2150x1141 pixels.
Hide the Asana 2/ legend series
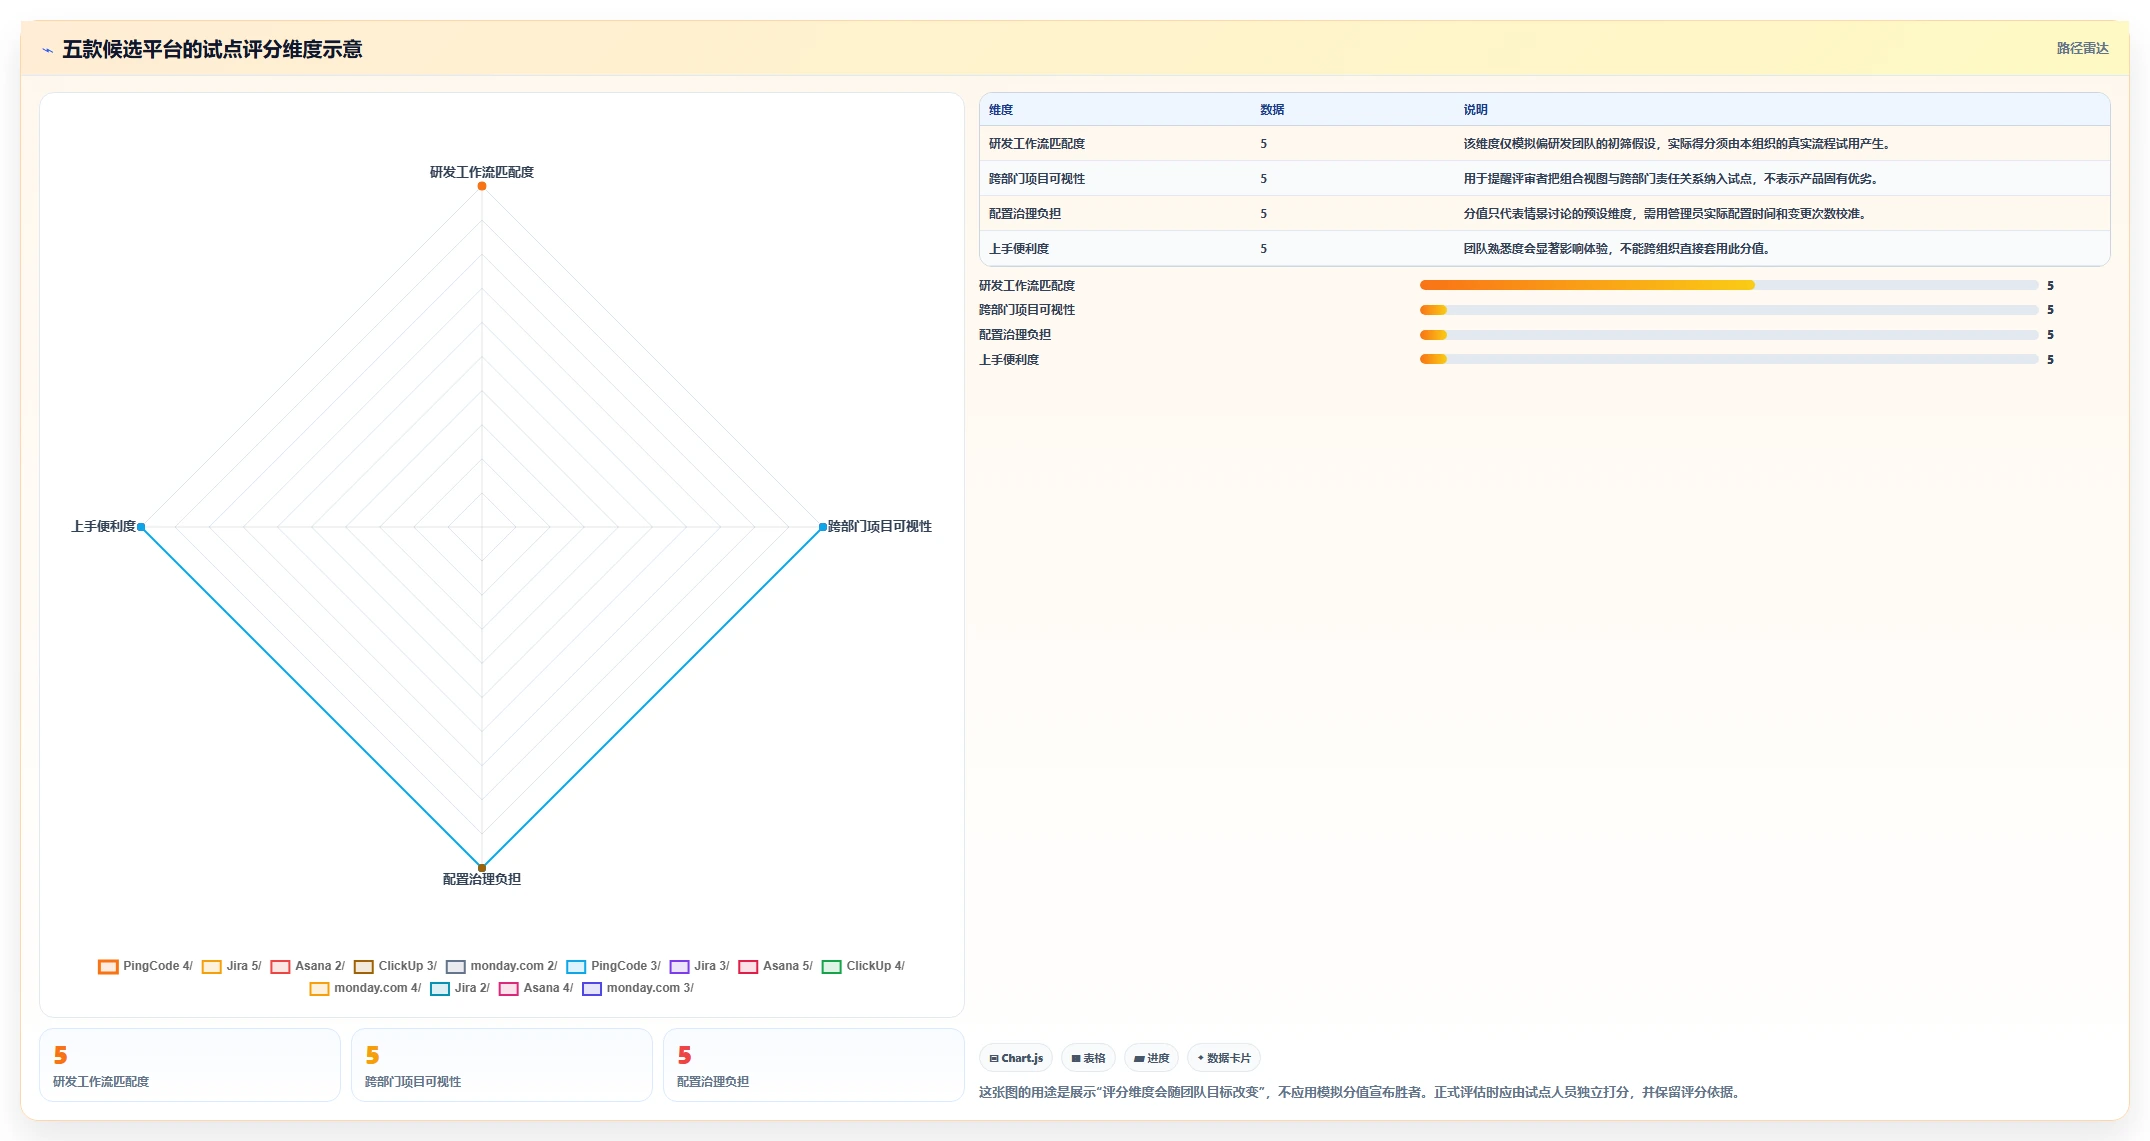pyautogui.click(x=307, y=966)
